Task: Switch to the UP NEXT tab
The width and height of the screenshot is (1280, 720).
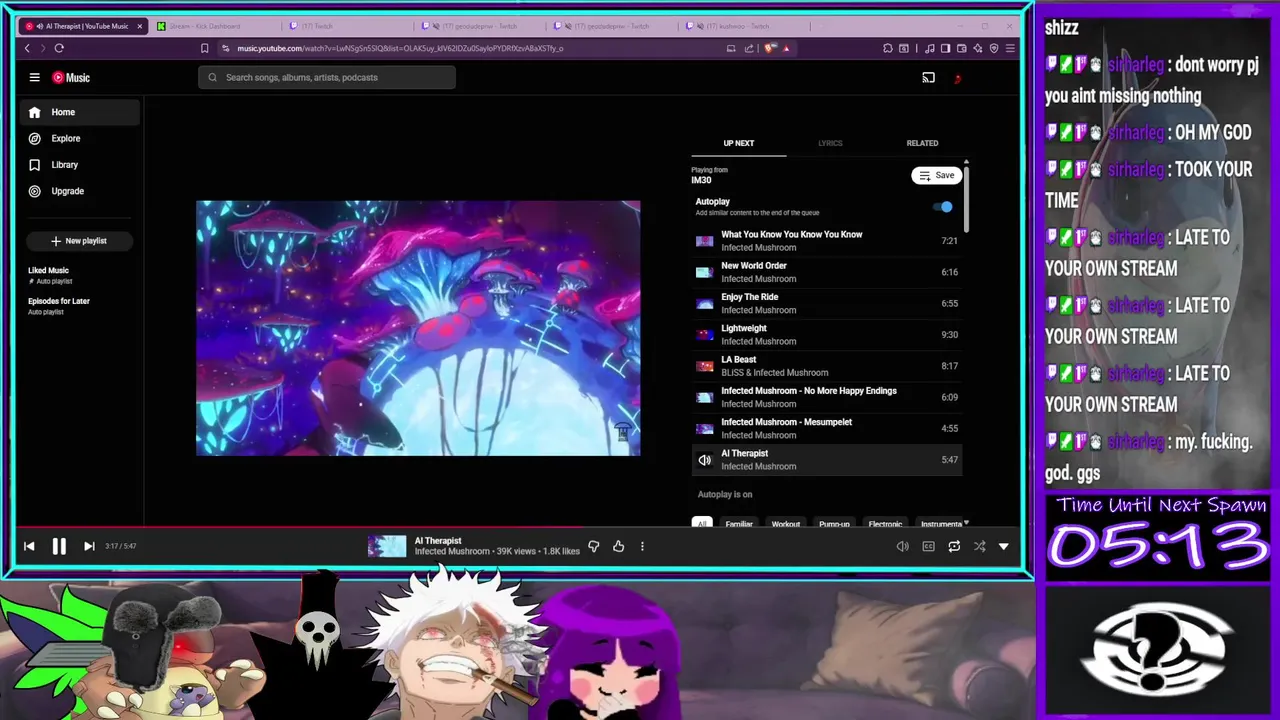Action: pos(739,143)
